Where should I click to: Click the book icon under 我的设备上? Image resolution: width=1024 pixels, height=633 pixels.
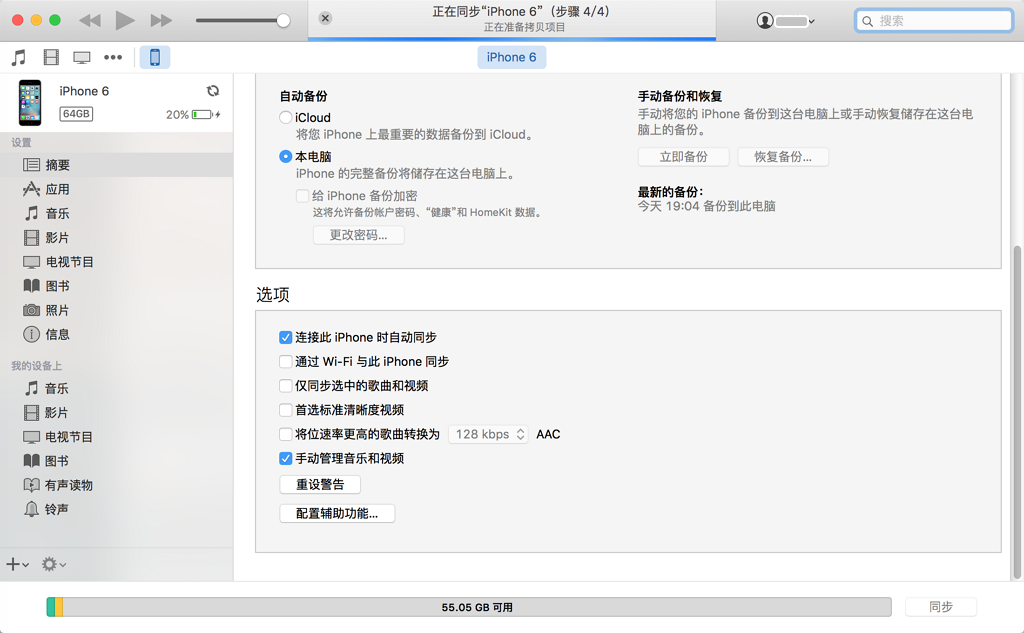pyautogui.click(x=31, y=461)
